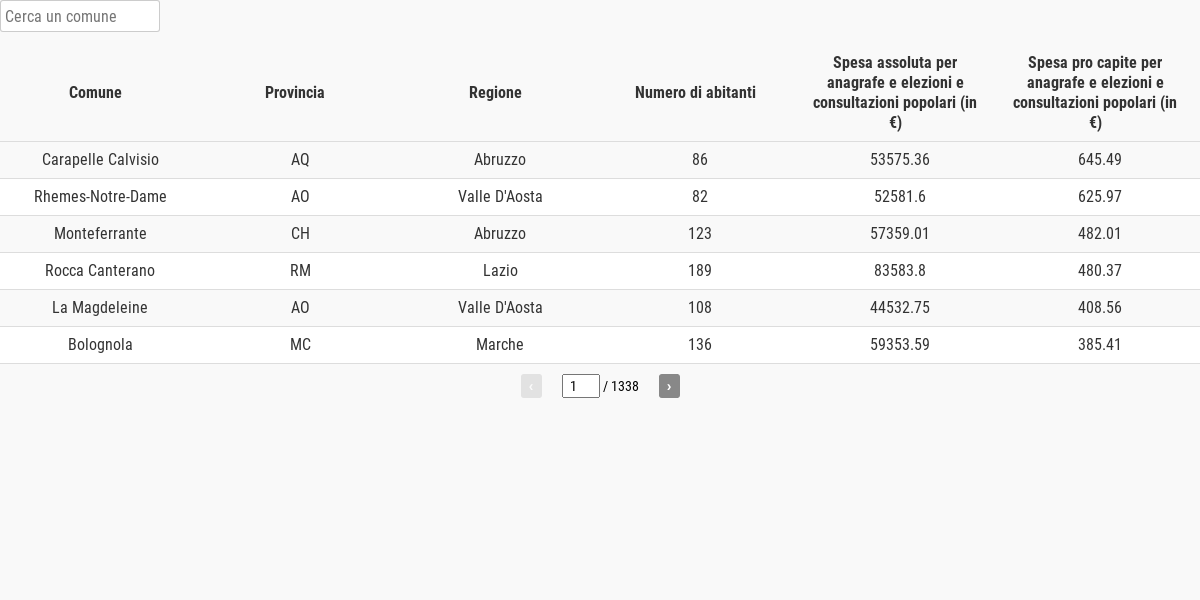Viewport: 1200px width, 600px height.
Task: Sort by Numero di abitanti header
Action: point(695,92)
